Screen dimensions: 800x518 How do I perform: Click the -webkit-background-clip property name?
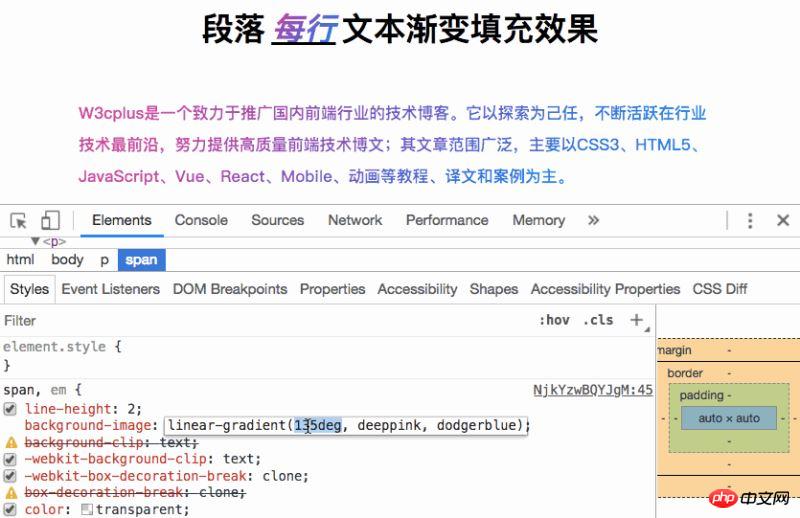pos(116,459)
